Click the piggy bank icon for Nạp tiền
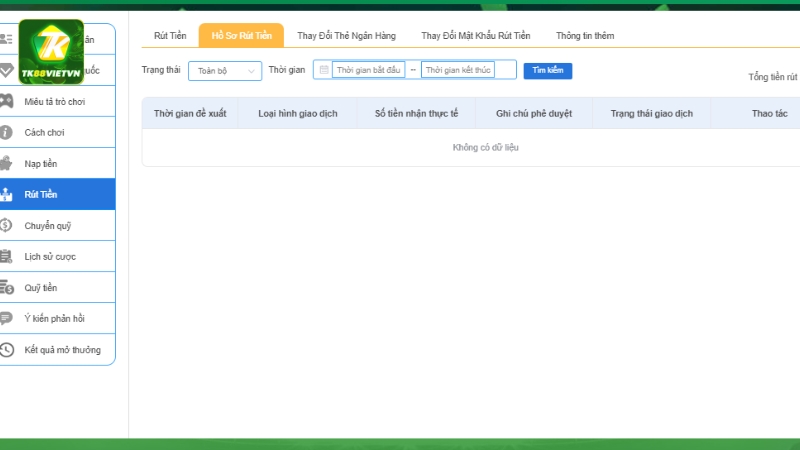The width and height of the screenshot is (800, 450). pyautogui.click(x=7, y=163)
